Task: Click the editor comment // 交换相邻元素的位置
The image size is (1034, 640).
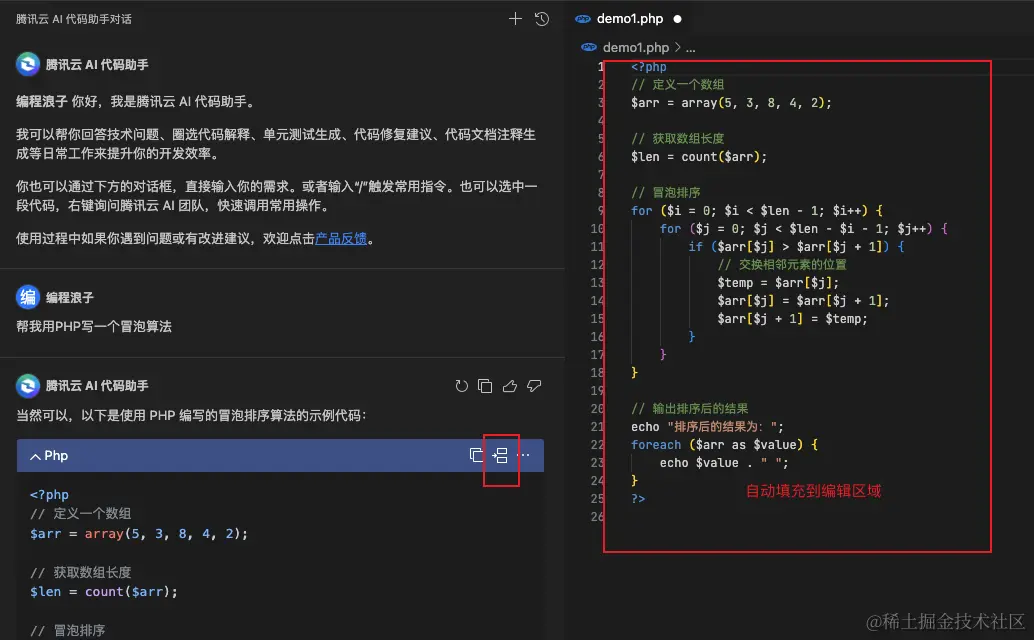Action: 782,264
